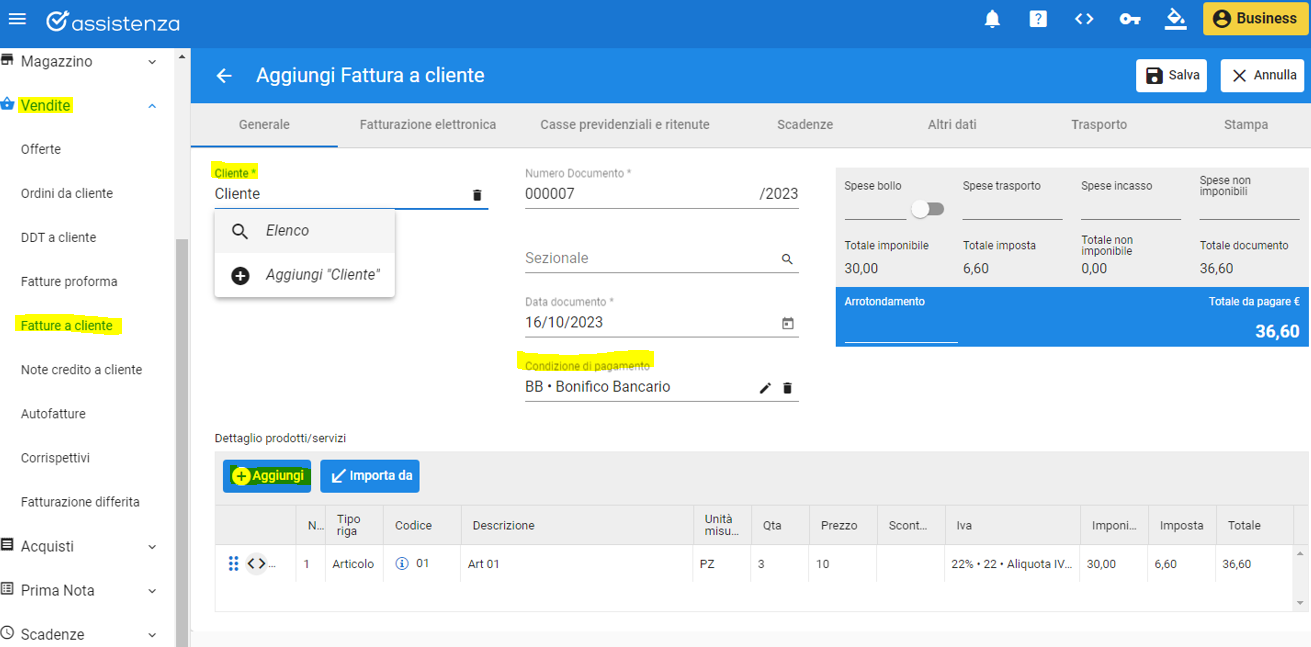Edit payment condition with pencil icon
This screenshot has height=647, width=1311.
point(765,388)
